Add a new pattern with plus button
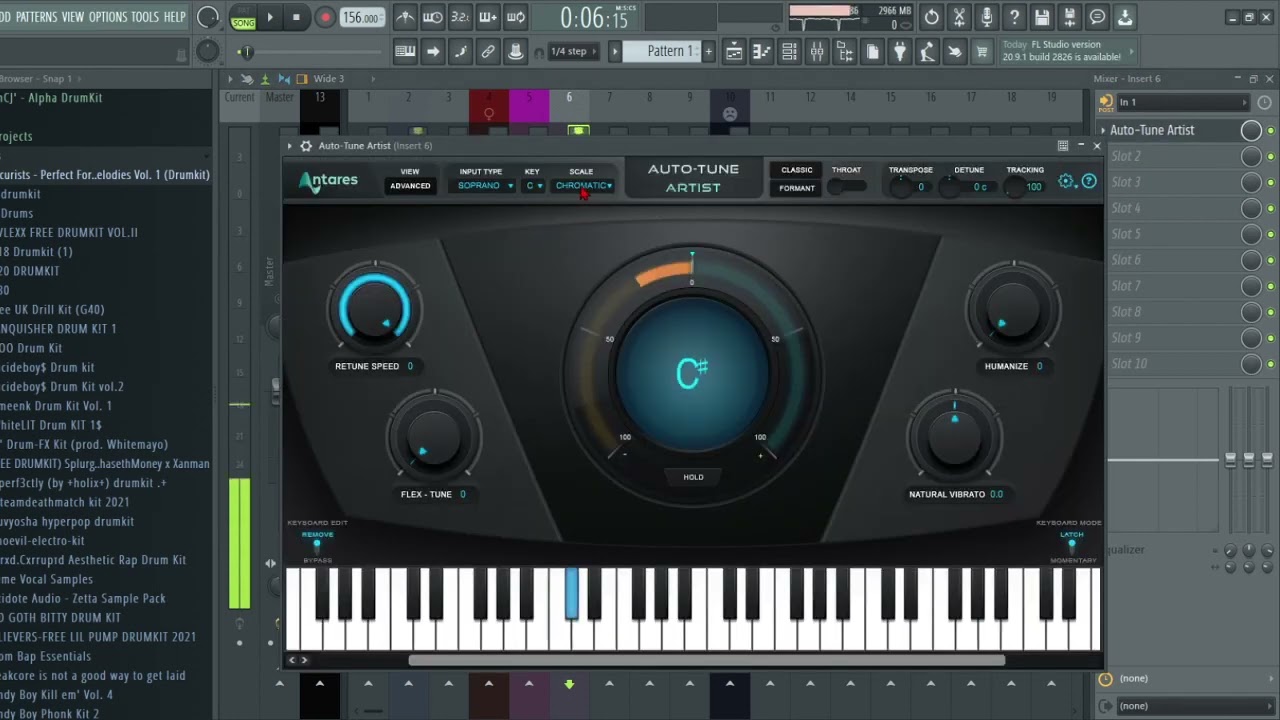 pyautogui.click(x=709, y=51)
